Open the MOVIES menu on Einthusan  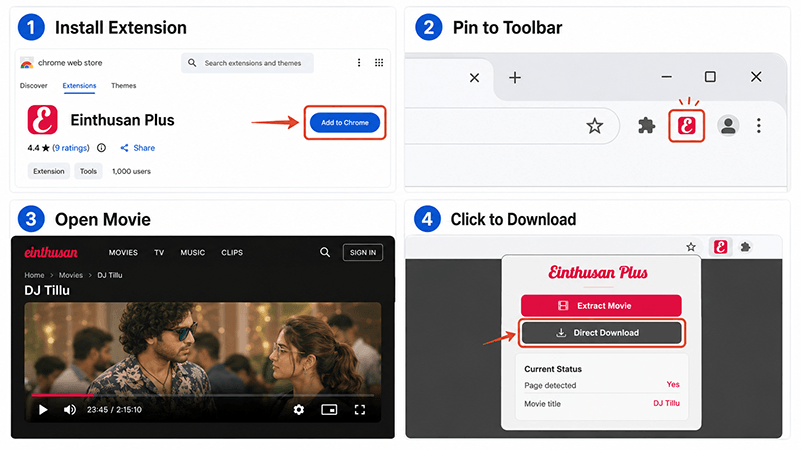pyautogui.click(x=123, y=252)
